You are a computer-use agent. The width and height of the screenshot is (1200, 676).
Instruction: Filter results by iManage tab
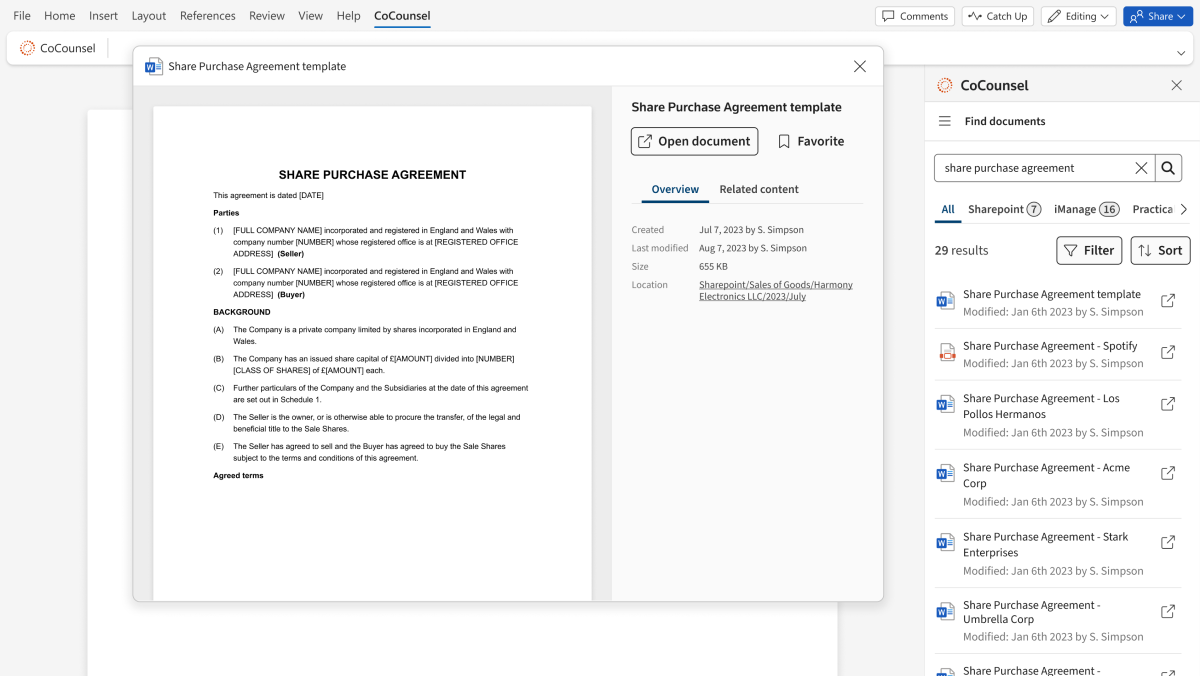click(1086, 209)
